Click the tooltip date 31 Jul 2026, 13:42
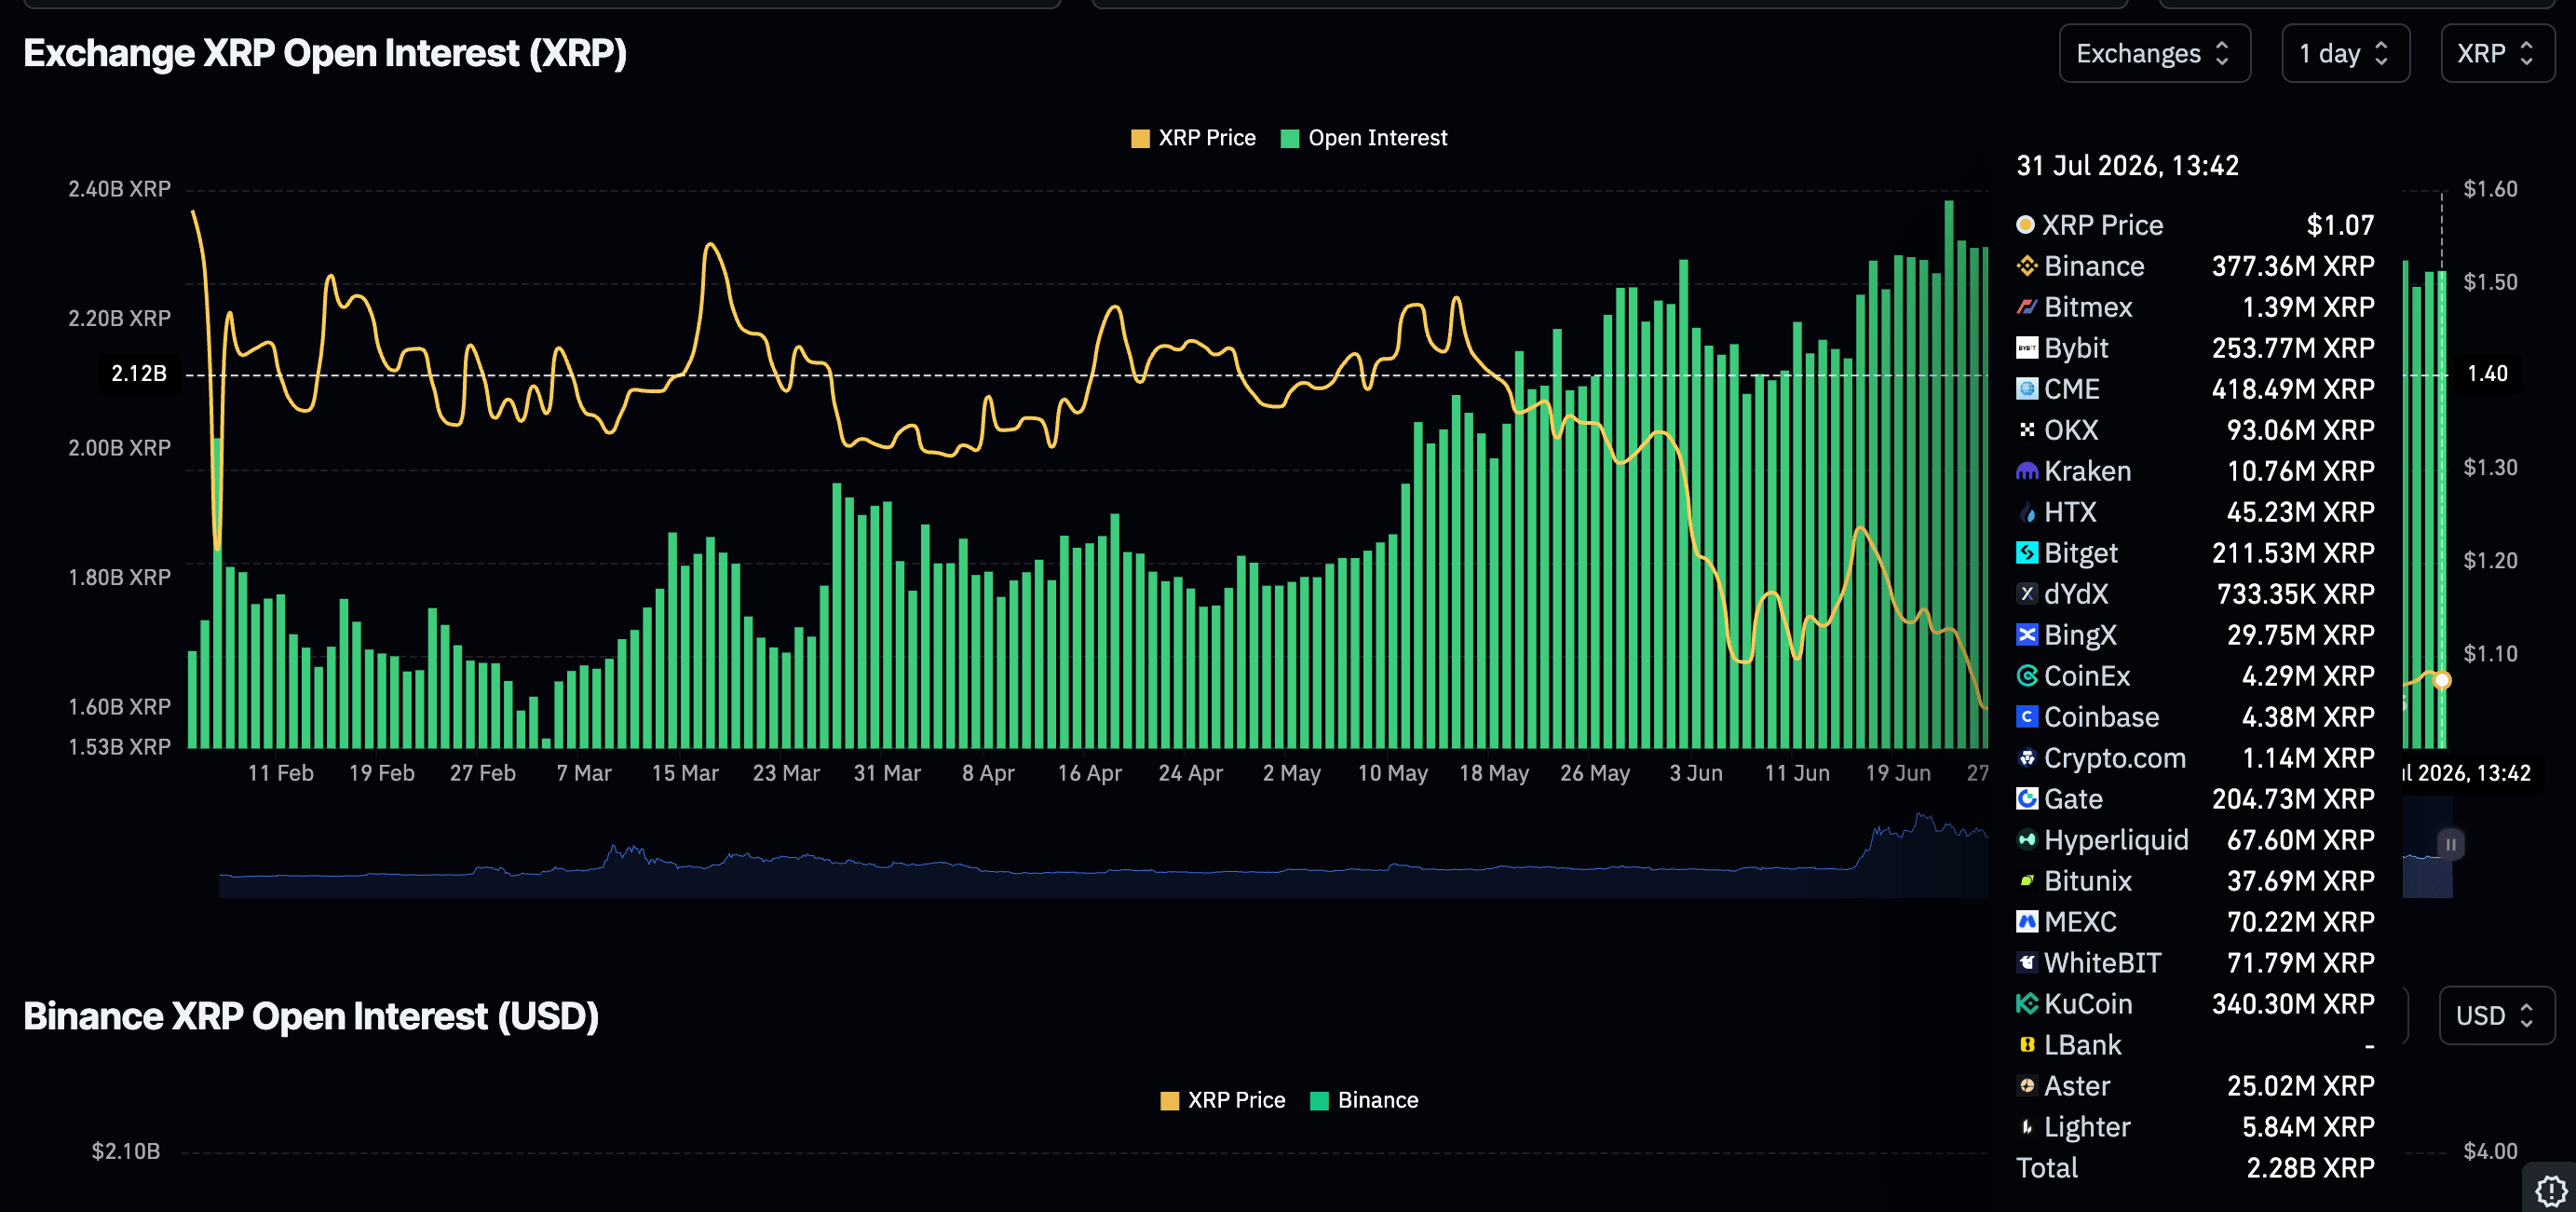The width and height of the screenshot is (2576, 1212). click(2127, 165)
